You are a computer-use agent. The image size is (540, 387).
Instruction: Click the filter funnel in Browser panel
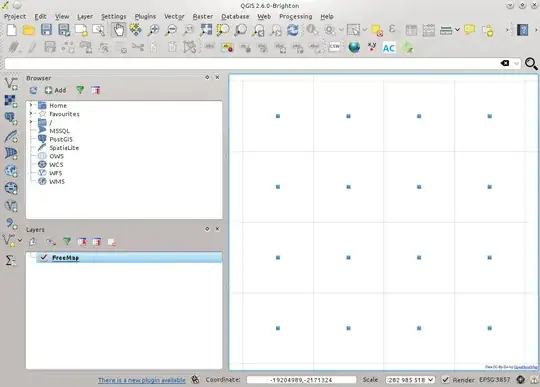(80, 90)
